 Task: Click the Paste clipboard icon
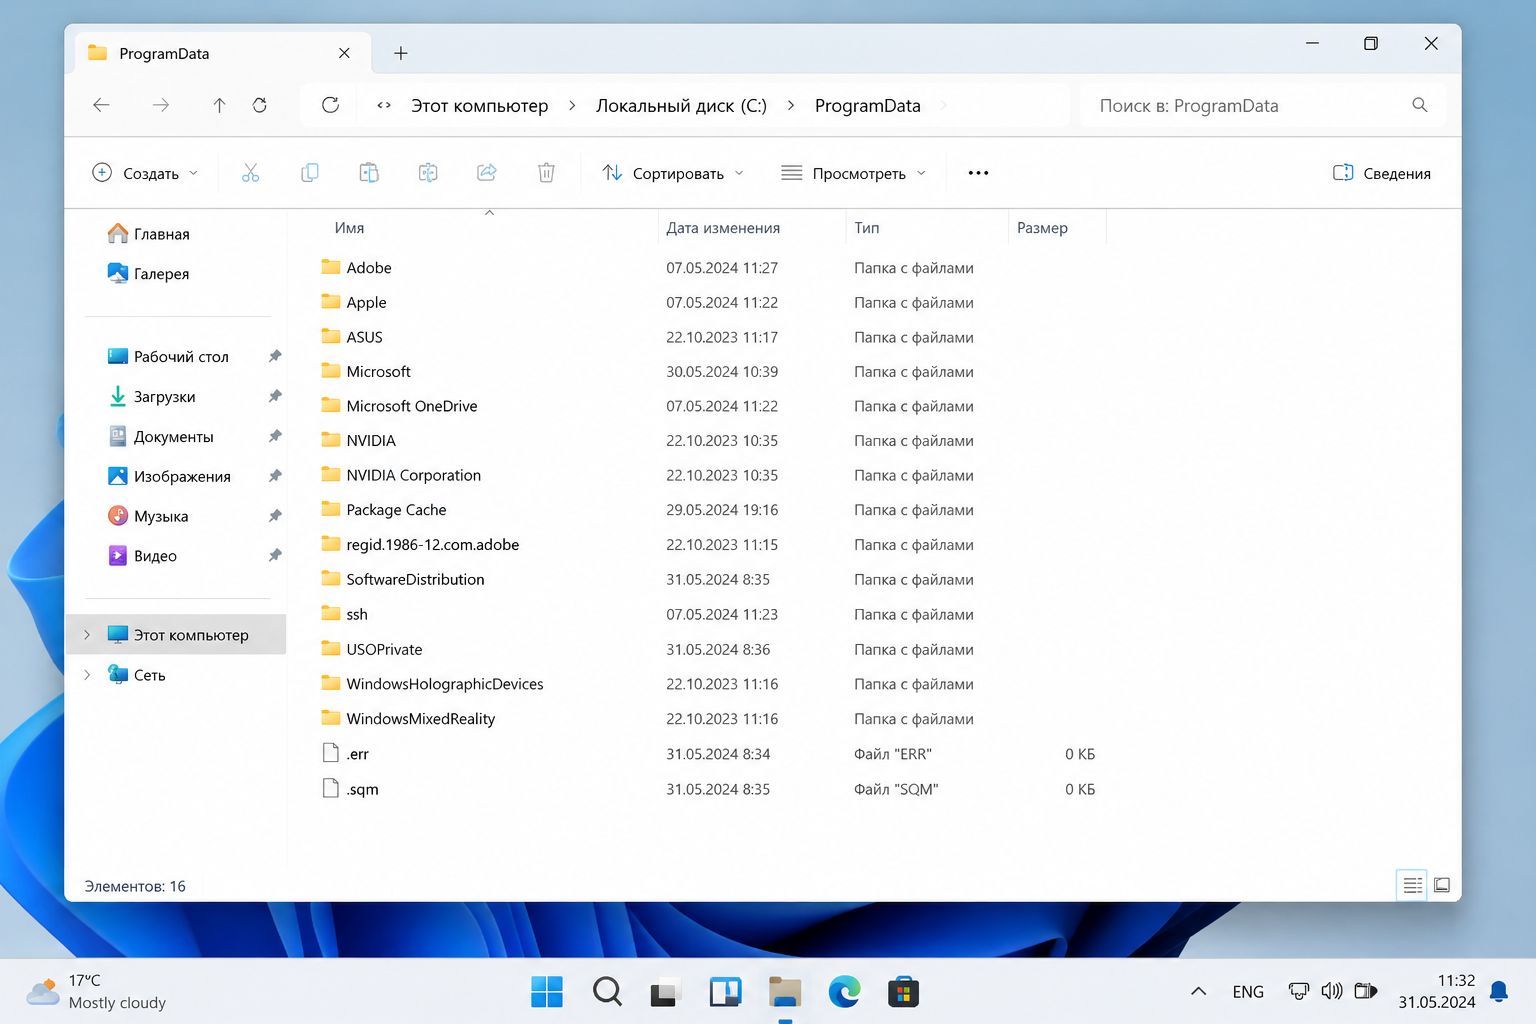click(x=369, y=173)
